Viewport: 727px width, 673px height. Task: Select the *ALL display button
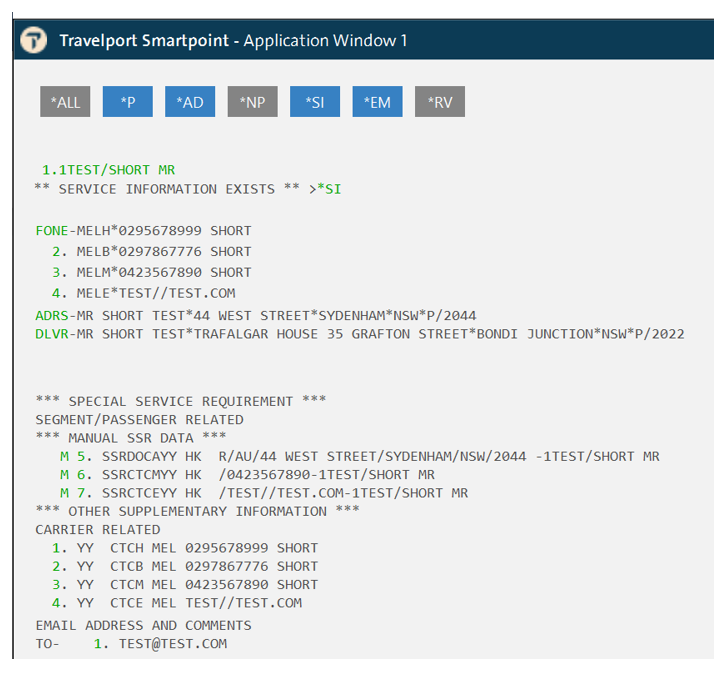tap(65, 102)
